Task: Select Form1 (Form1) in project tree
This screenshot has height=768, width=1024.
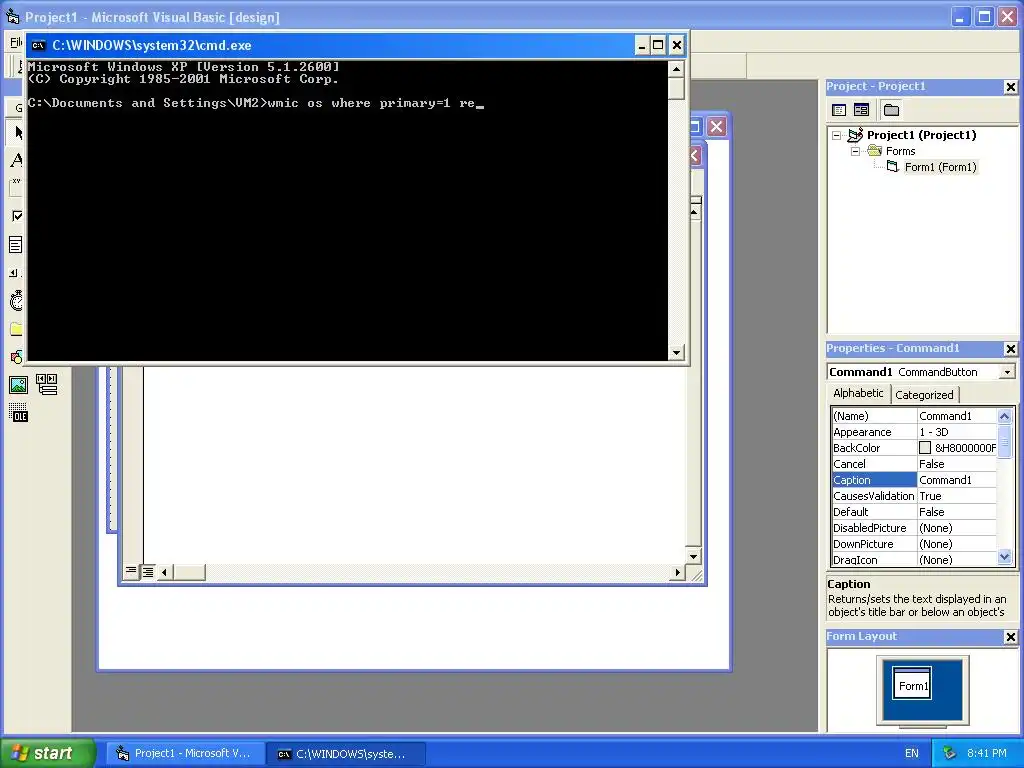Action: coord(940,167)
